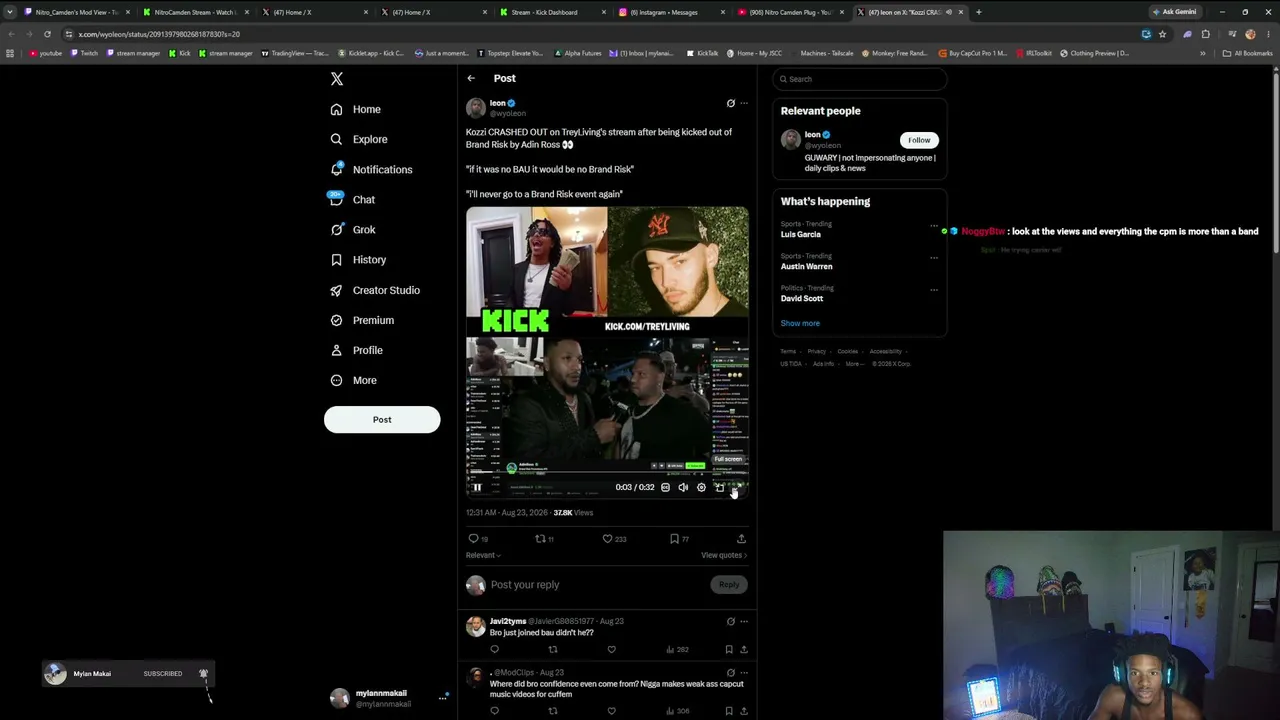Pause the video in the post
The image size is (1280, 720).
point(478,487)
